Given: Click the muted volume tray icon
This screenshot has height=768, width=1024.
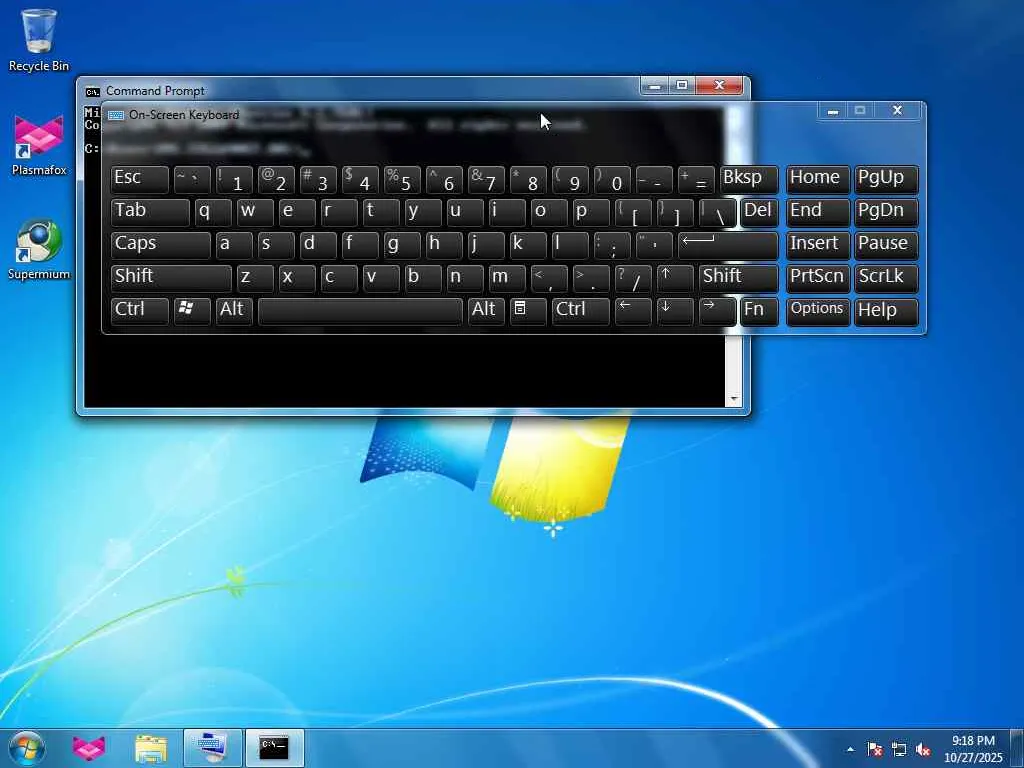Looking at the screenshot, I should pyautogui.click(x=923, y=750).
